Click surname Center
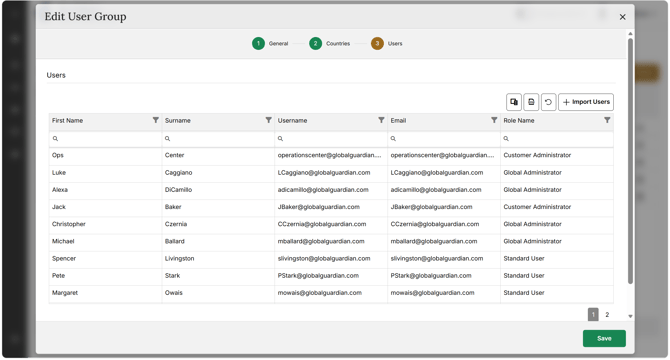The height and width of the screenshot is (360, 670). coord(174,155)
